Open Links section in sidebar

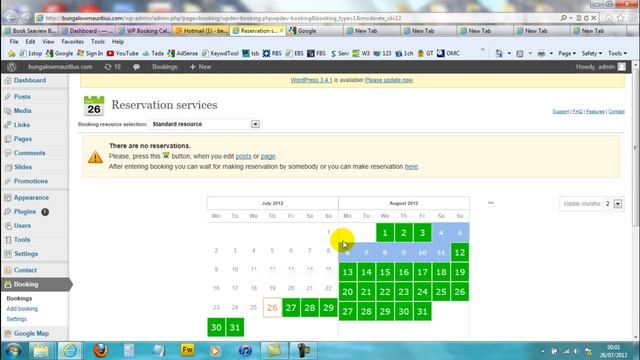click(x=22, y=125)
